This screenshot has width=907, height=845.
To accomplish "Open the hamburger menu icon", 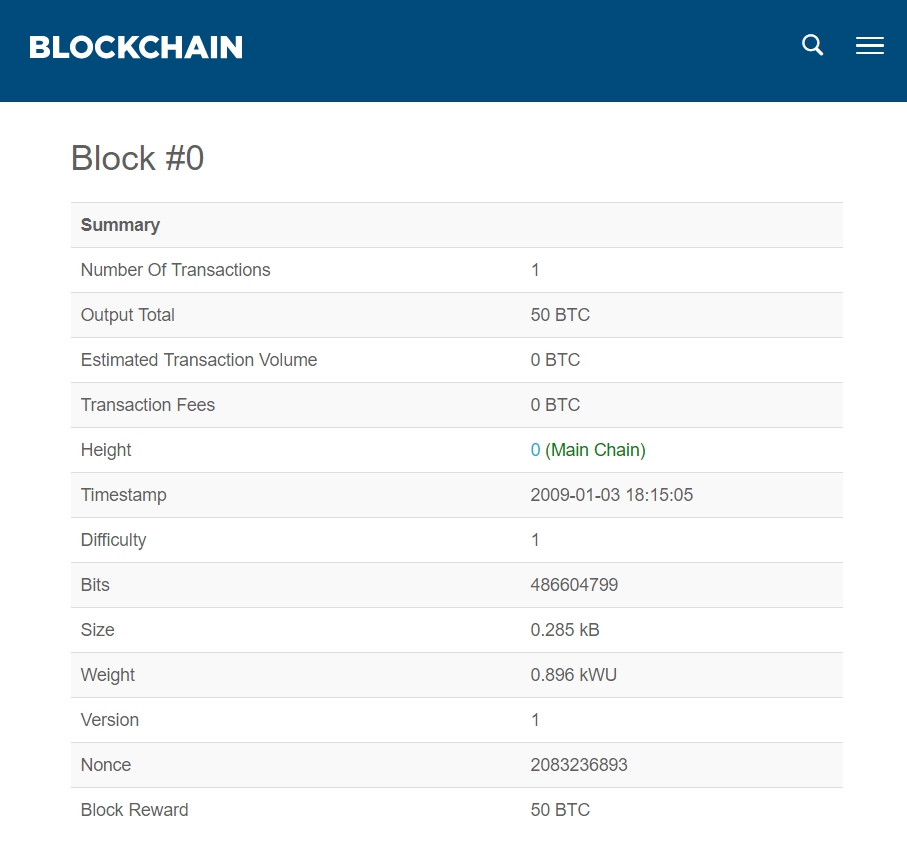I will tap(869, 45).
